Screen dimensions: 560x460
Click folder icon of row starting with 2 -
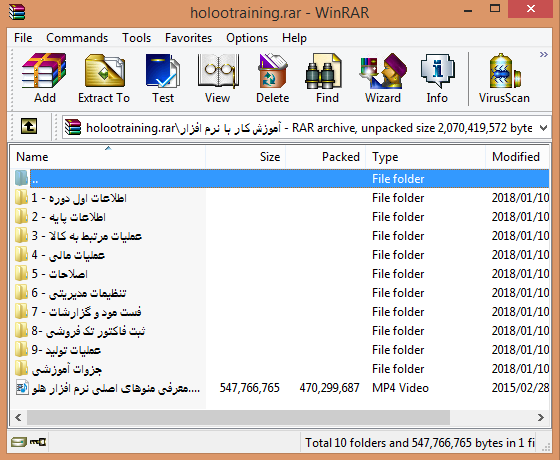click(21, 216)
